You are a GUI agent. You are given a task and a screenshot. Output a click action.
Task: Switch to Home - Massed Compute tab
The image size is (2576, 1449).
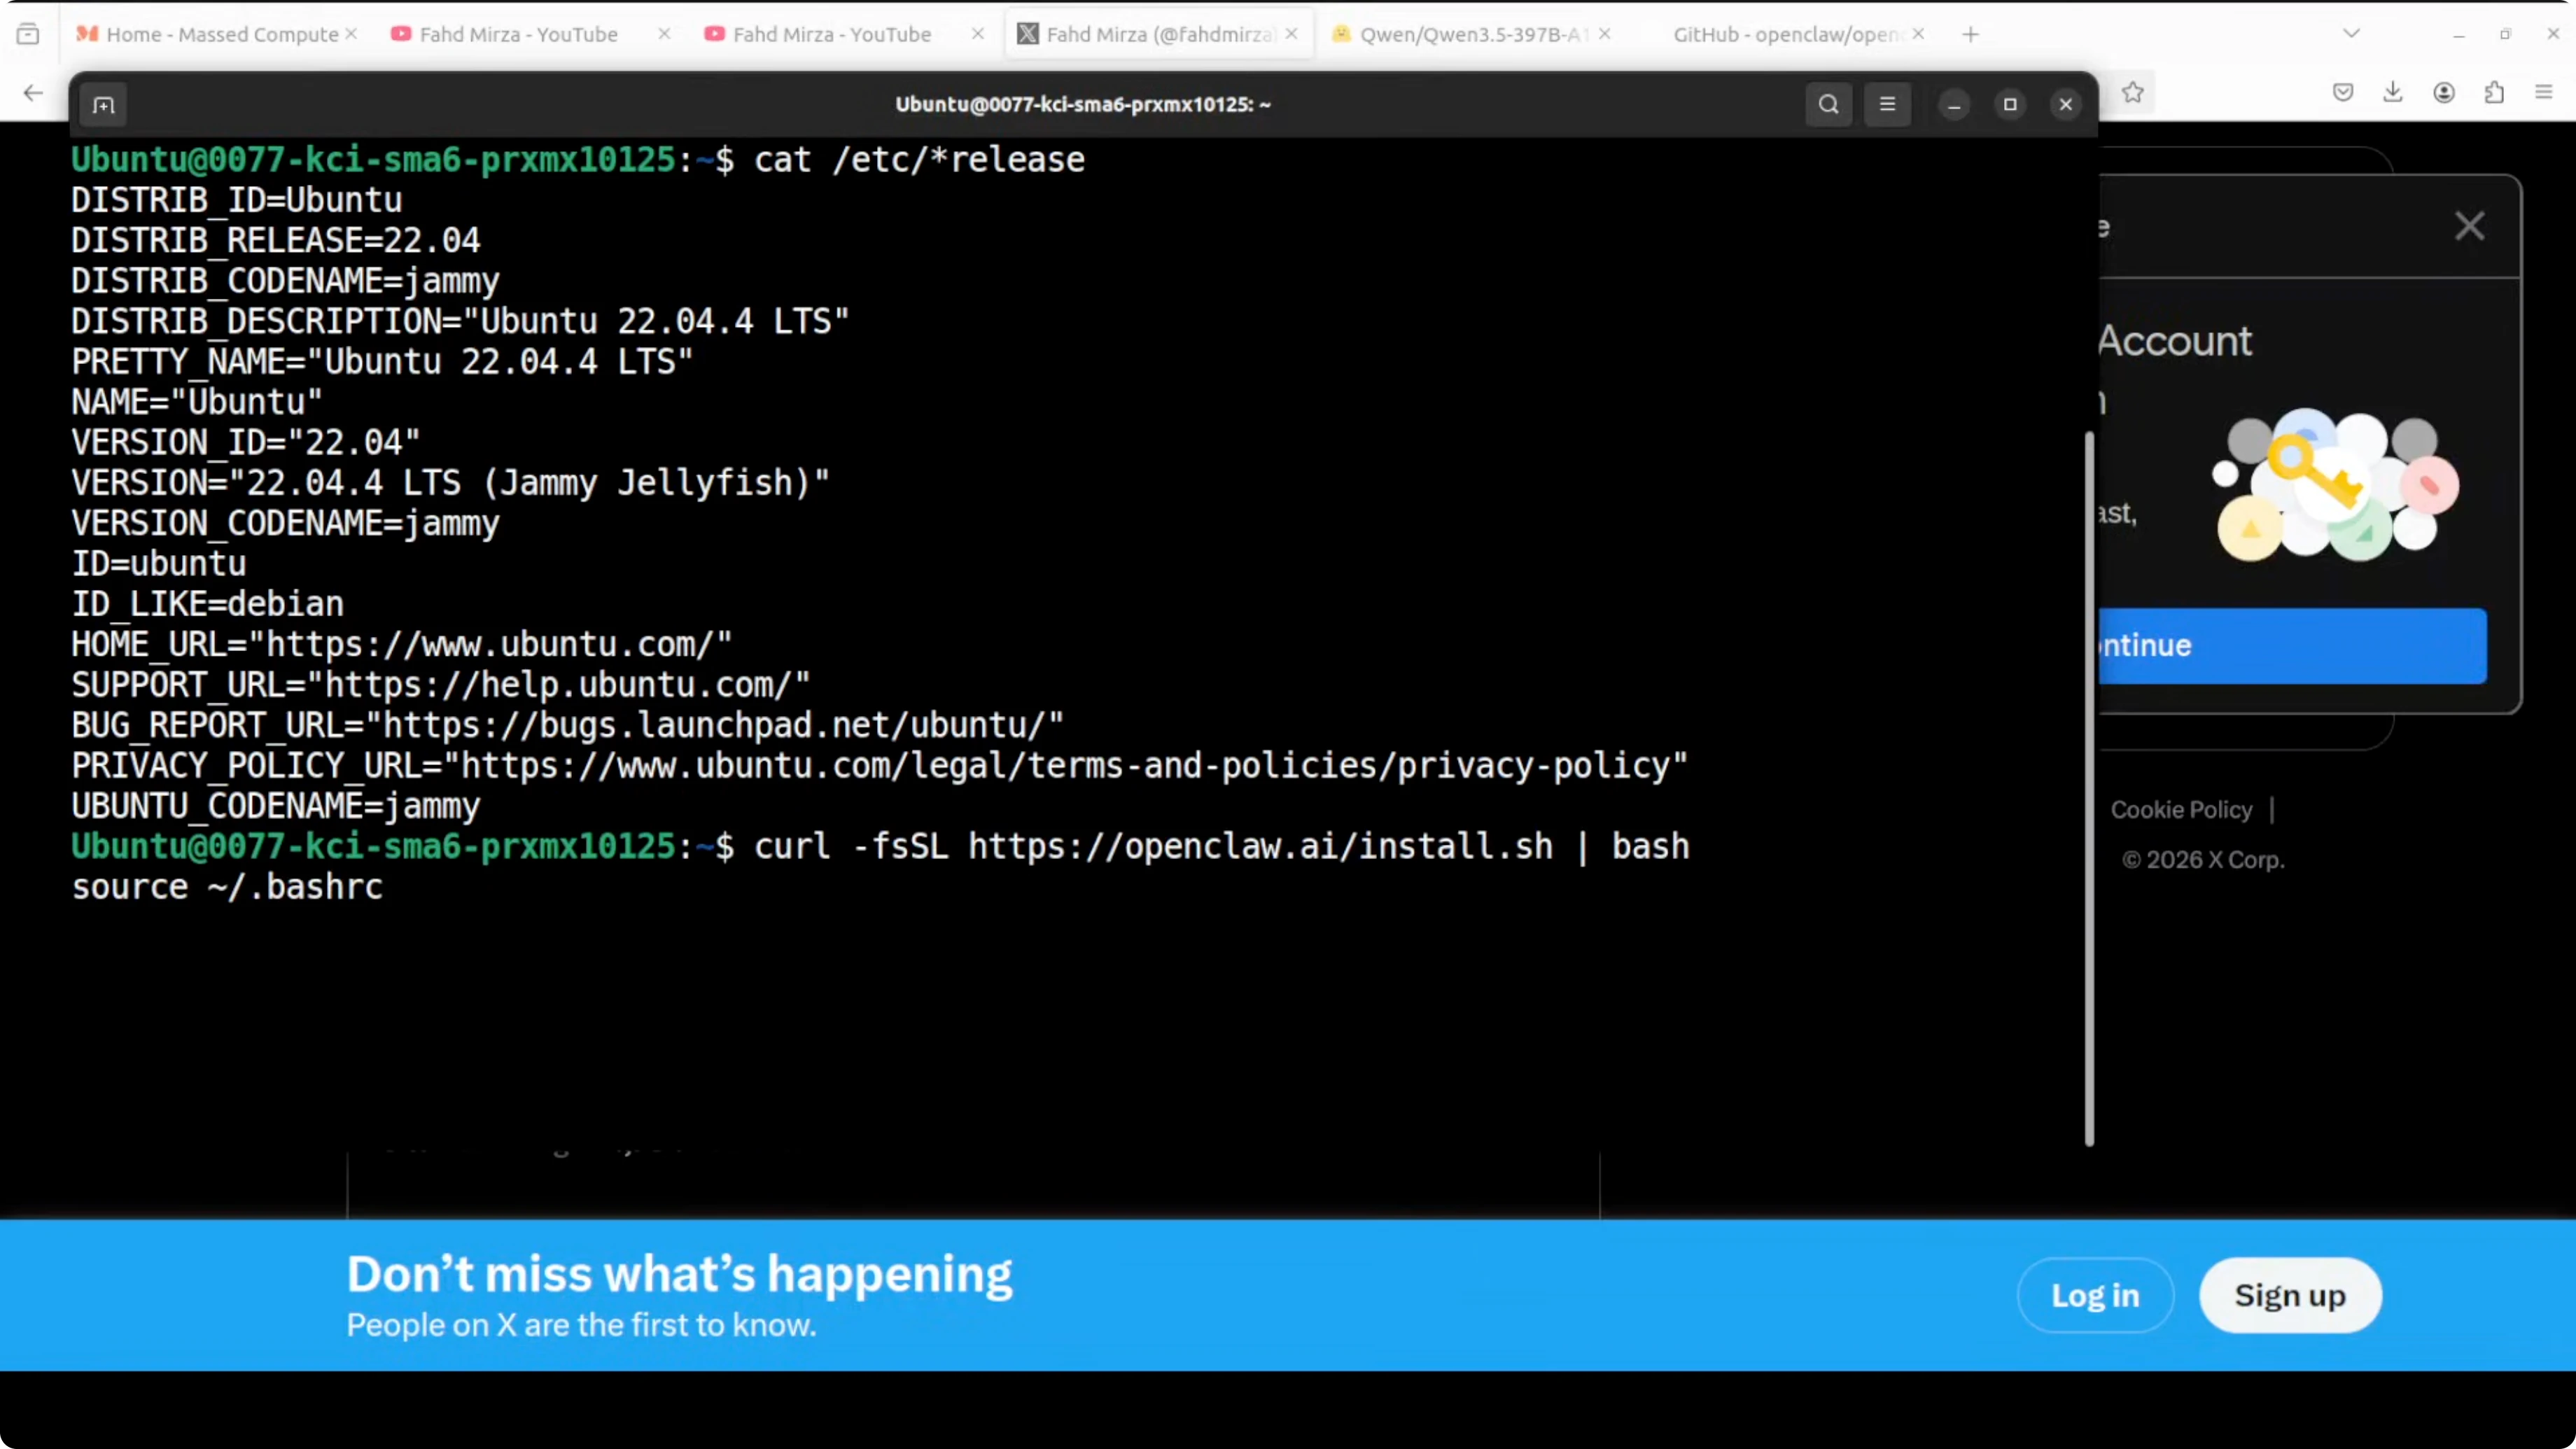222,34
